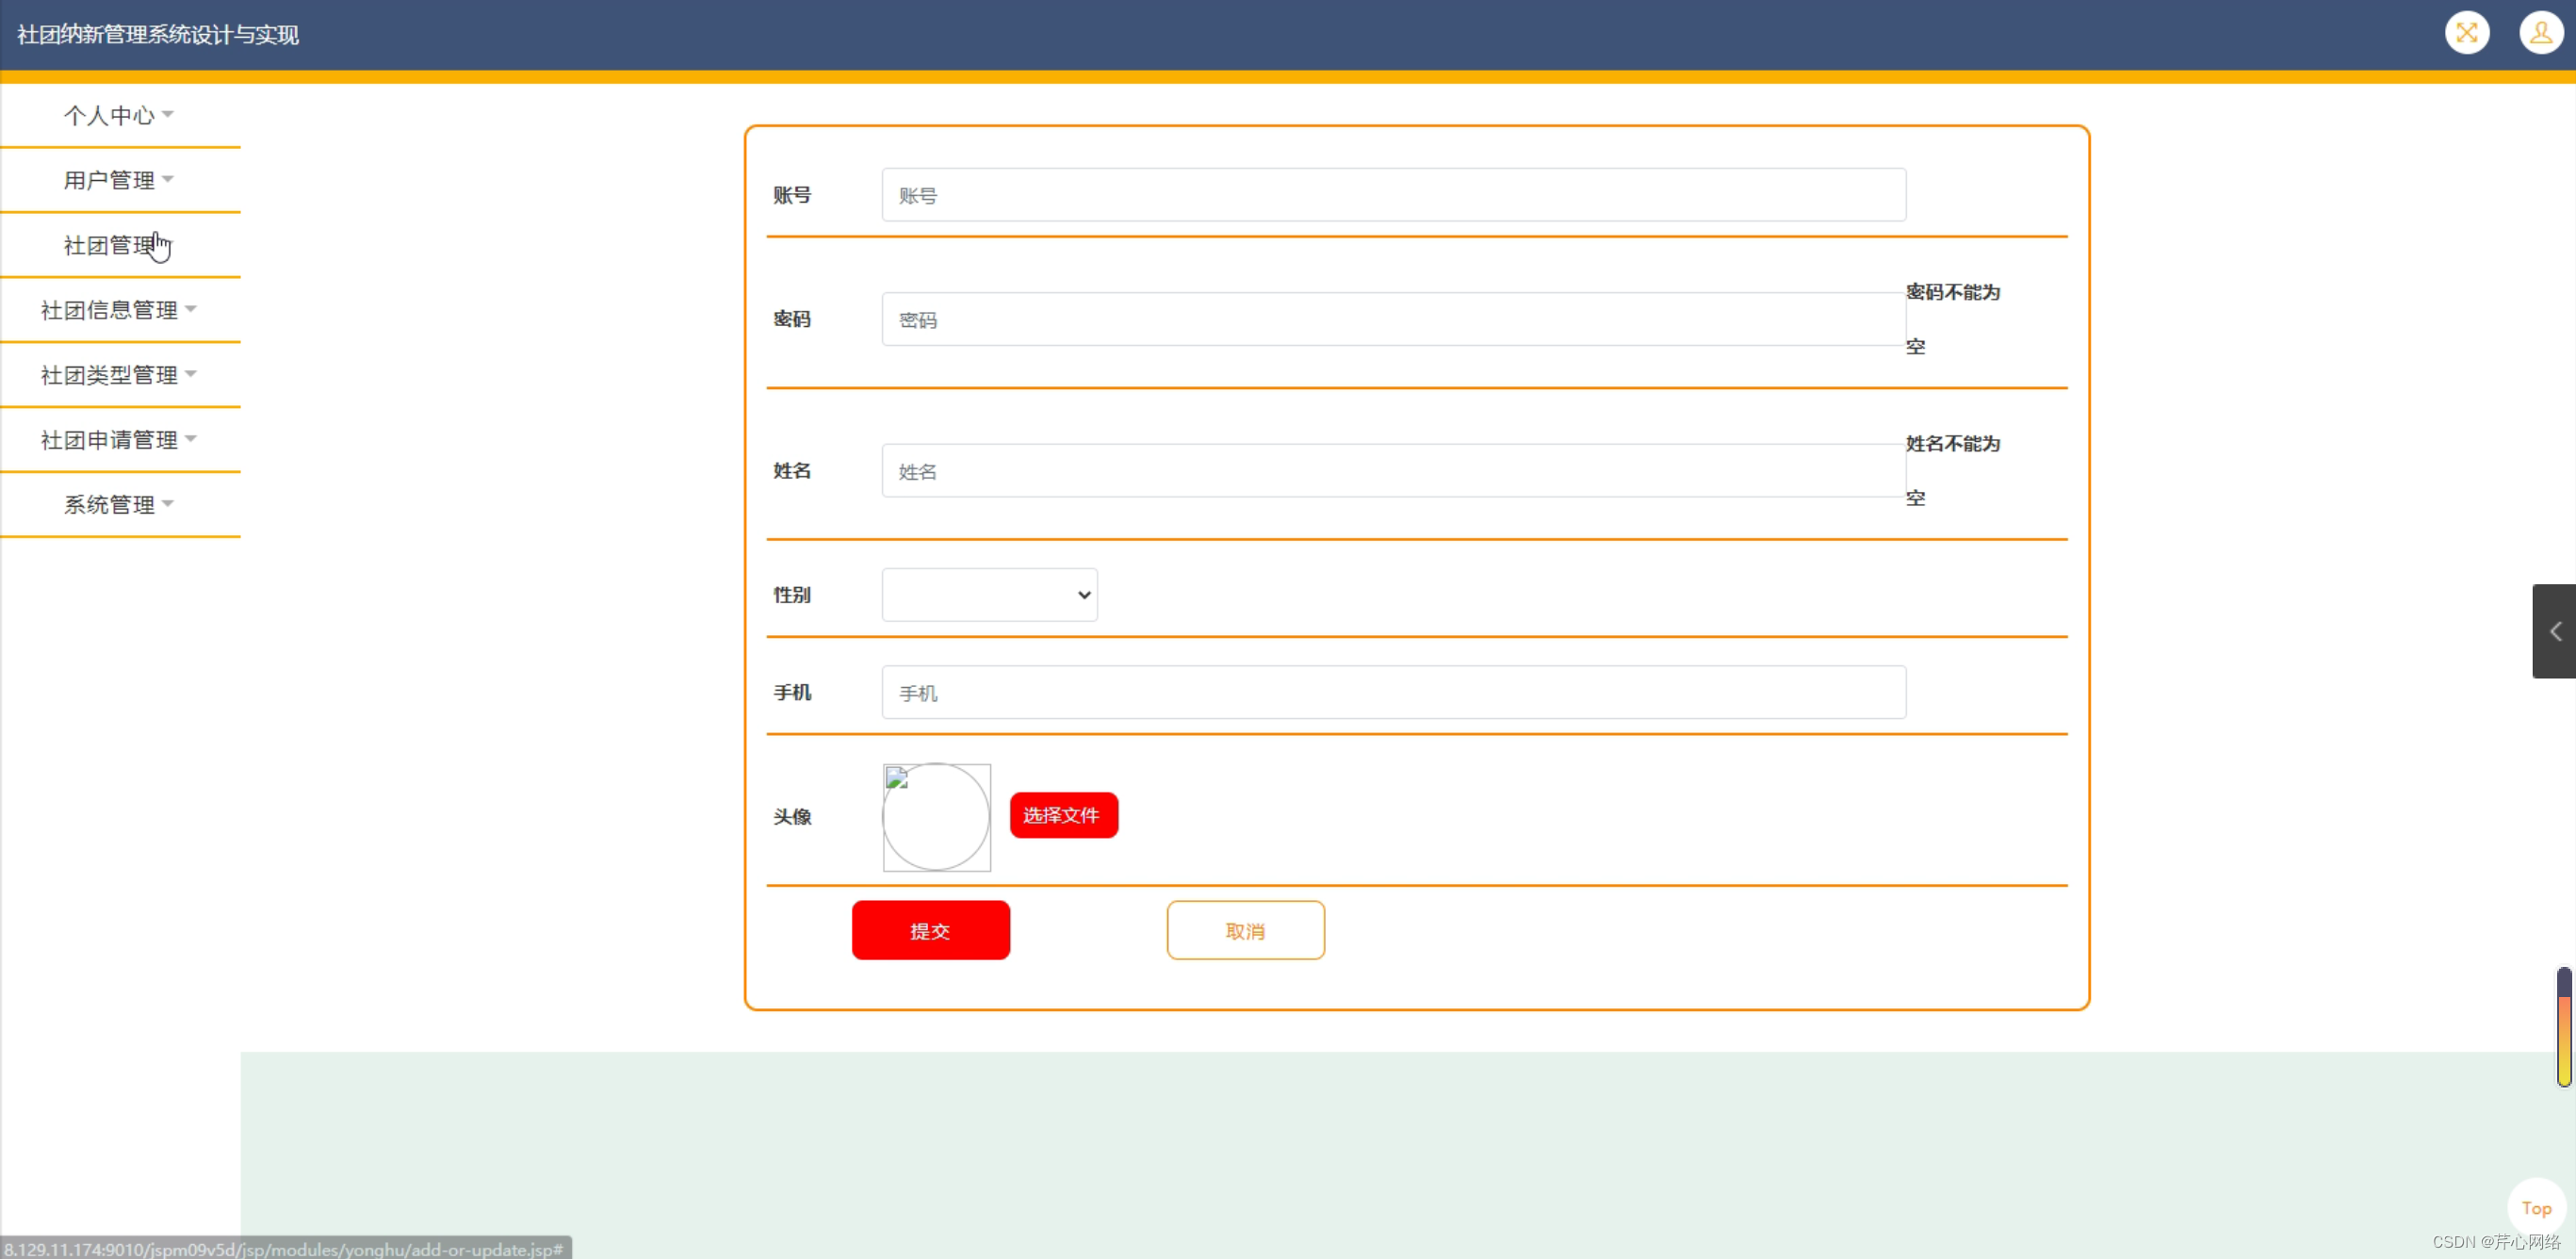The image size is (2576, 1259).
Task: Click the red 选择文件 upload button
Action: 1063,815
